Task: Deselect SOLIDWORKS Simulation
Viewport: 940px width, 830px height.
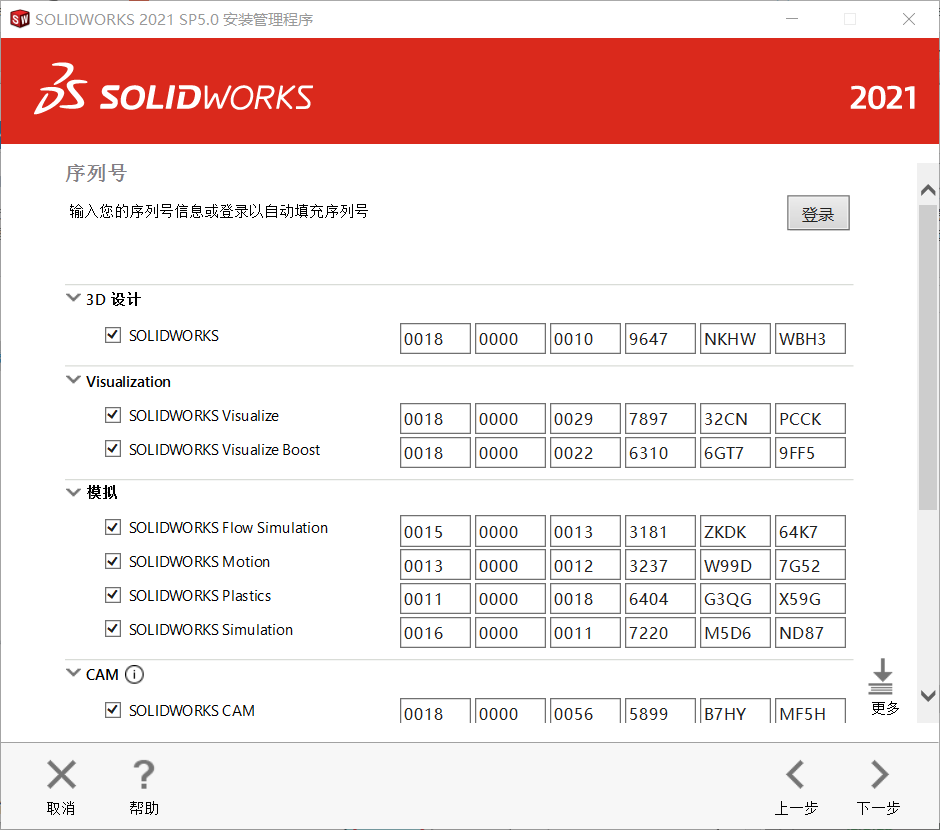Action: point(113,629)
